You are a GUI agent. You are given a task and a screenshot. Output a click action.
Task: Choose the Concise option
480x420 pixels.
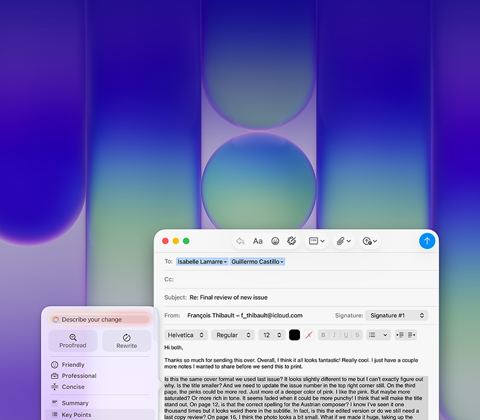(68, 387)
